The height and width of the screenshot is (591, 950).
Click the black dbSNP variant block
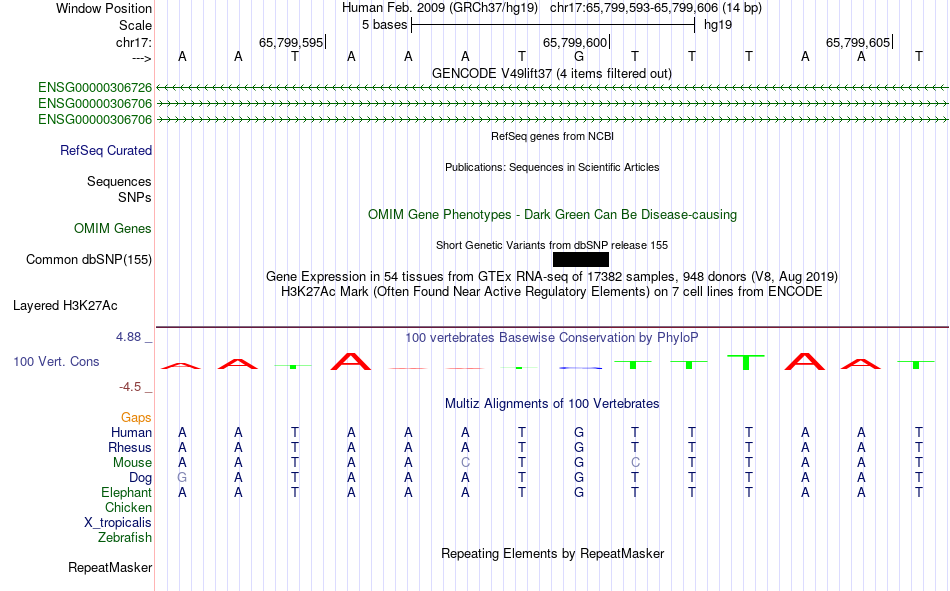[581, 259]
